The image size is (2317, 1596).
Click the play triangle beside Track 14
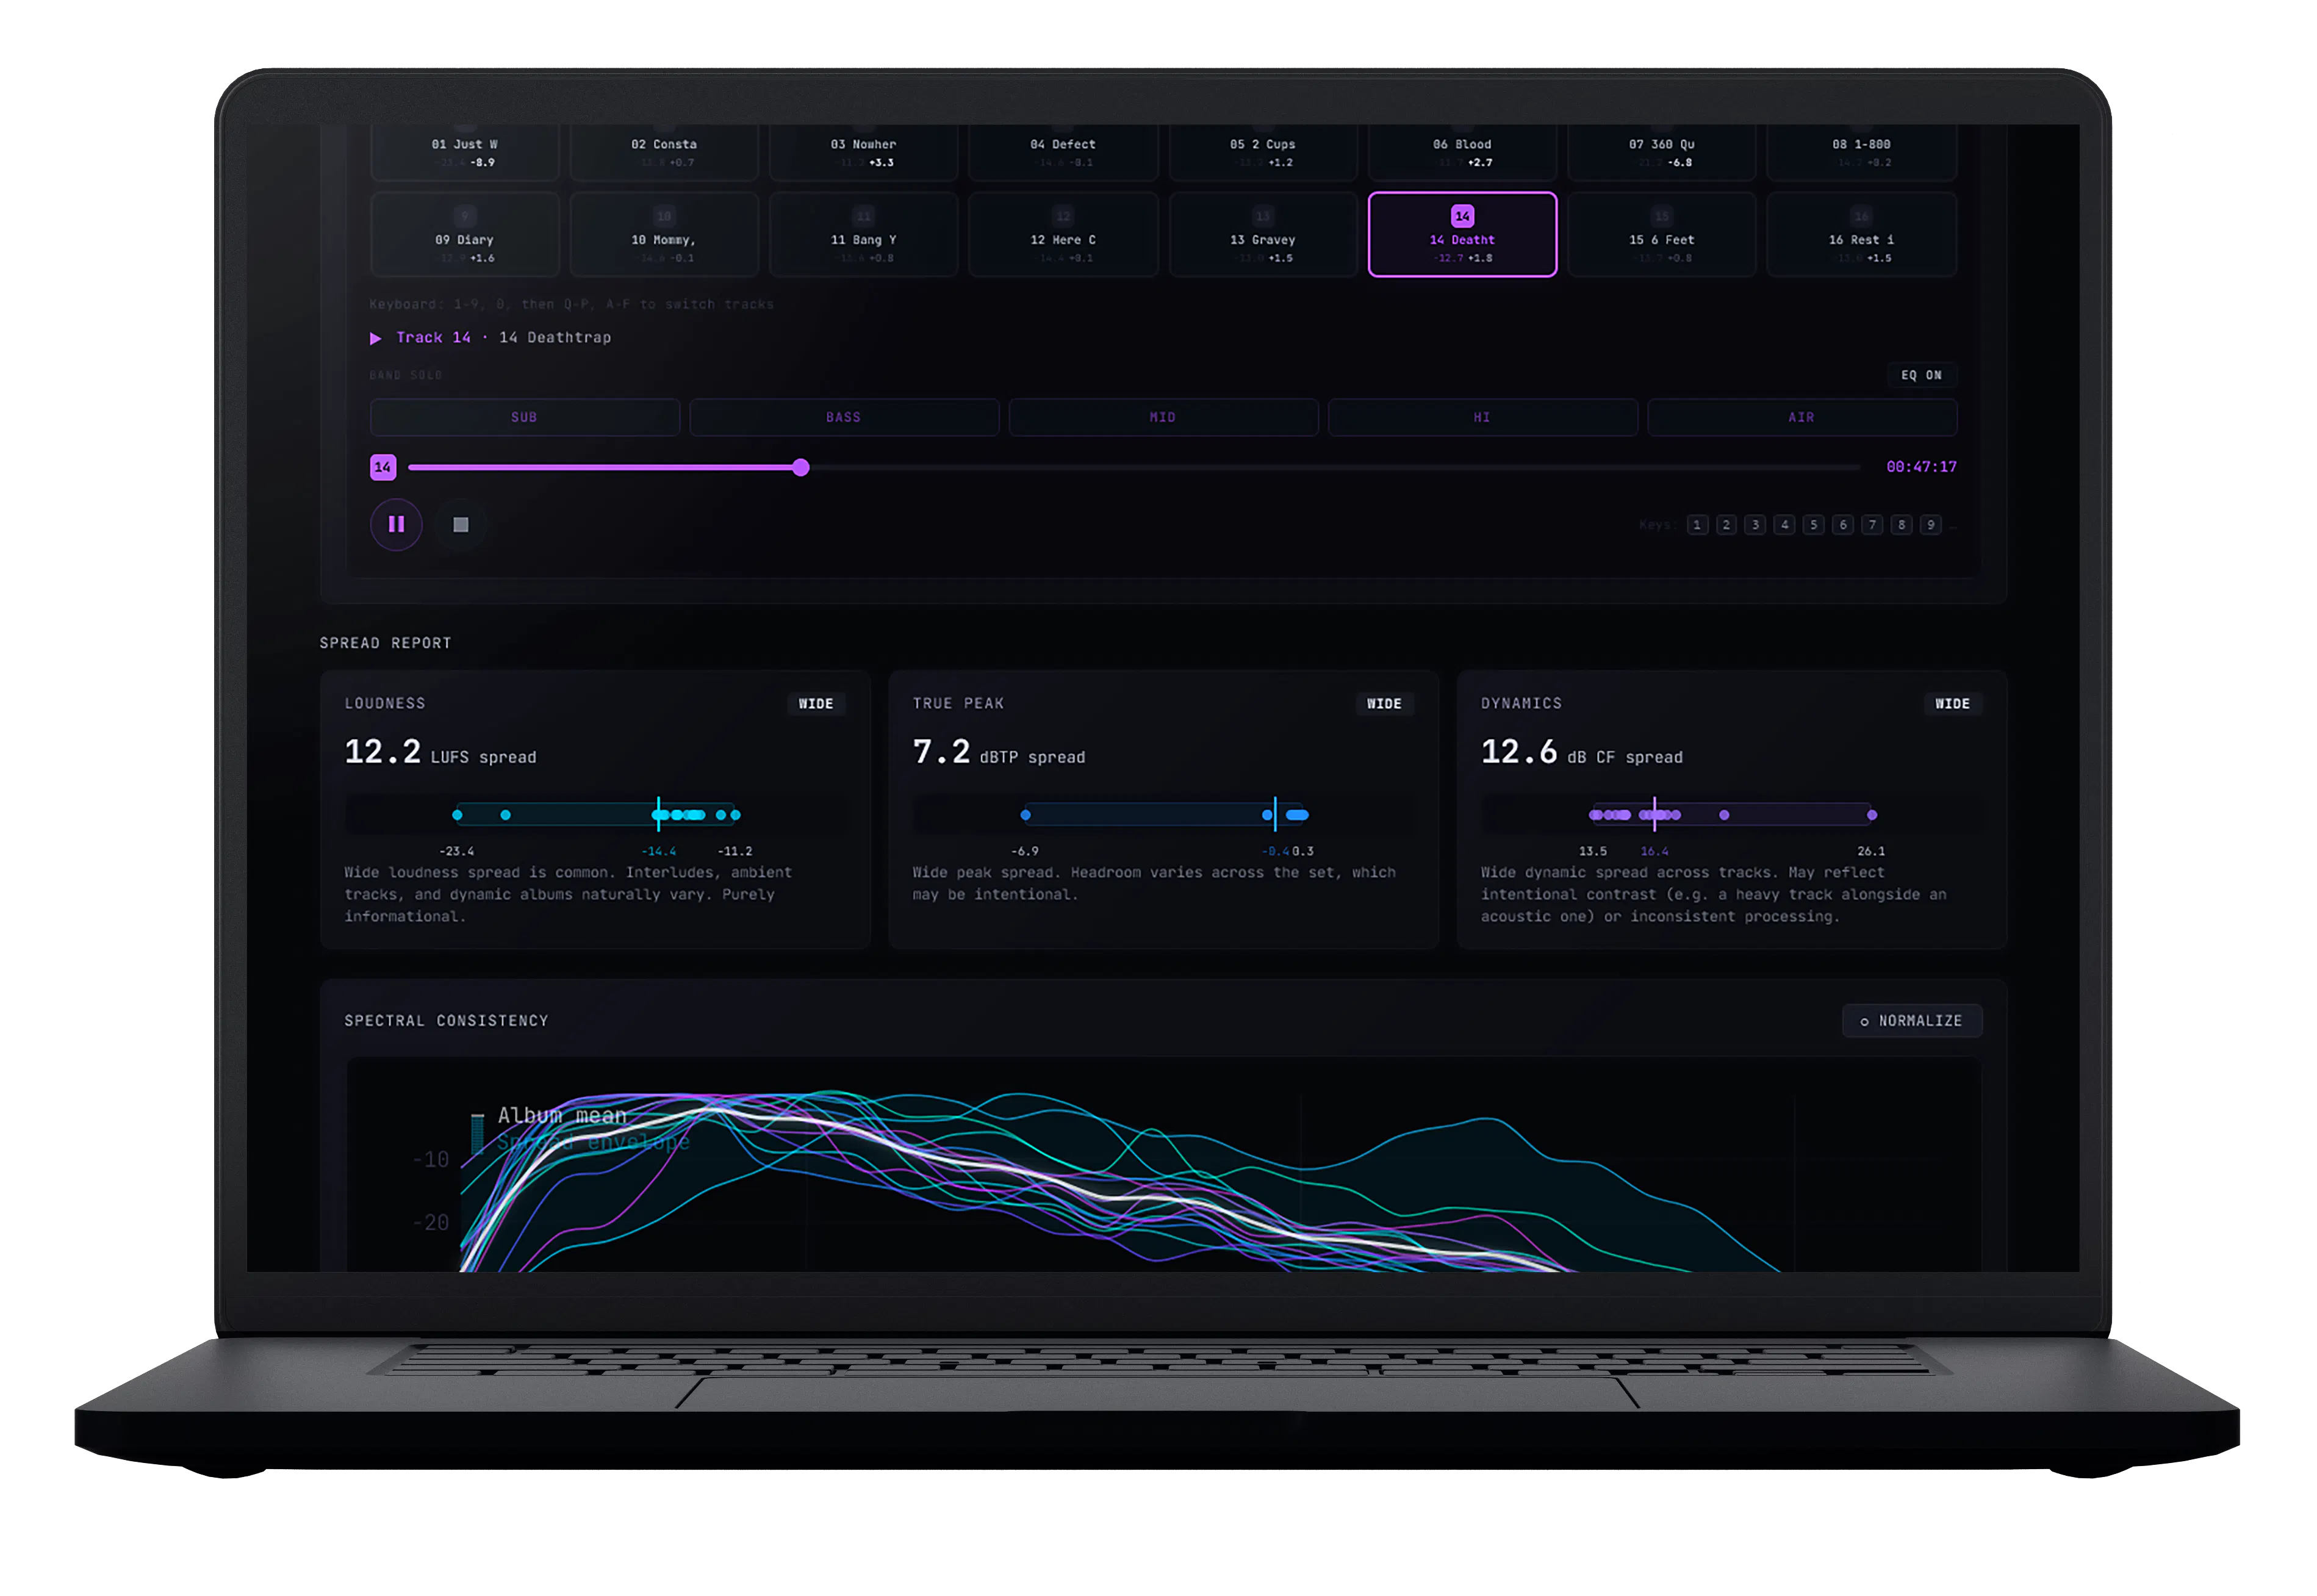[x=376, y=338]
